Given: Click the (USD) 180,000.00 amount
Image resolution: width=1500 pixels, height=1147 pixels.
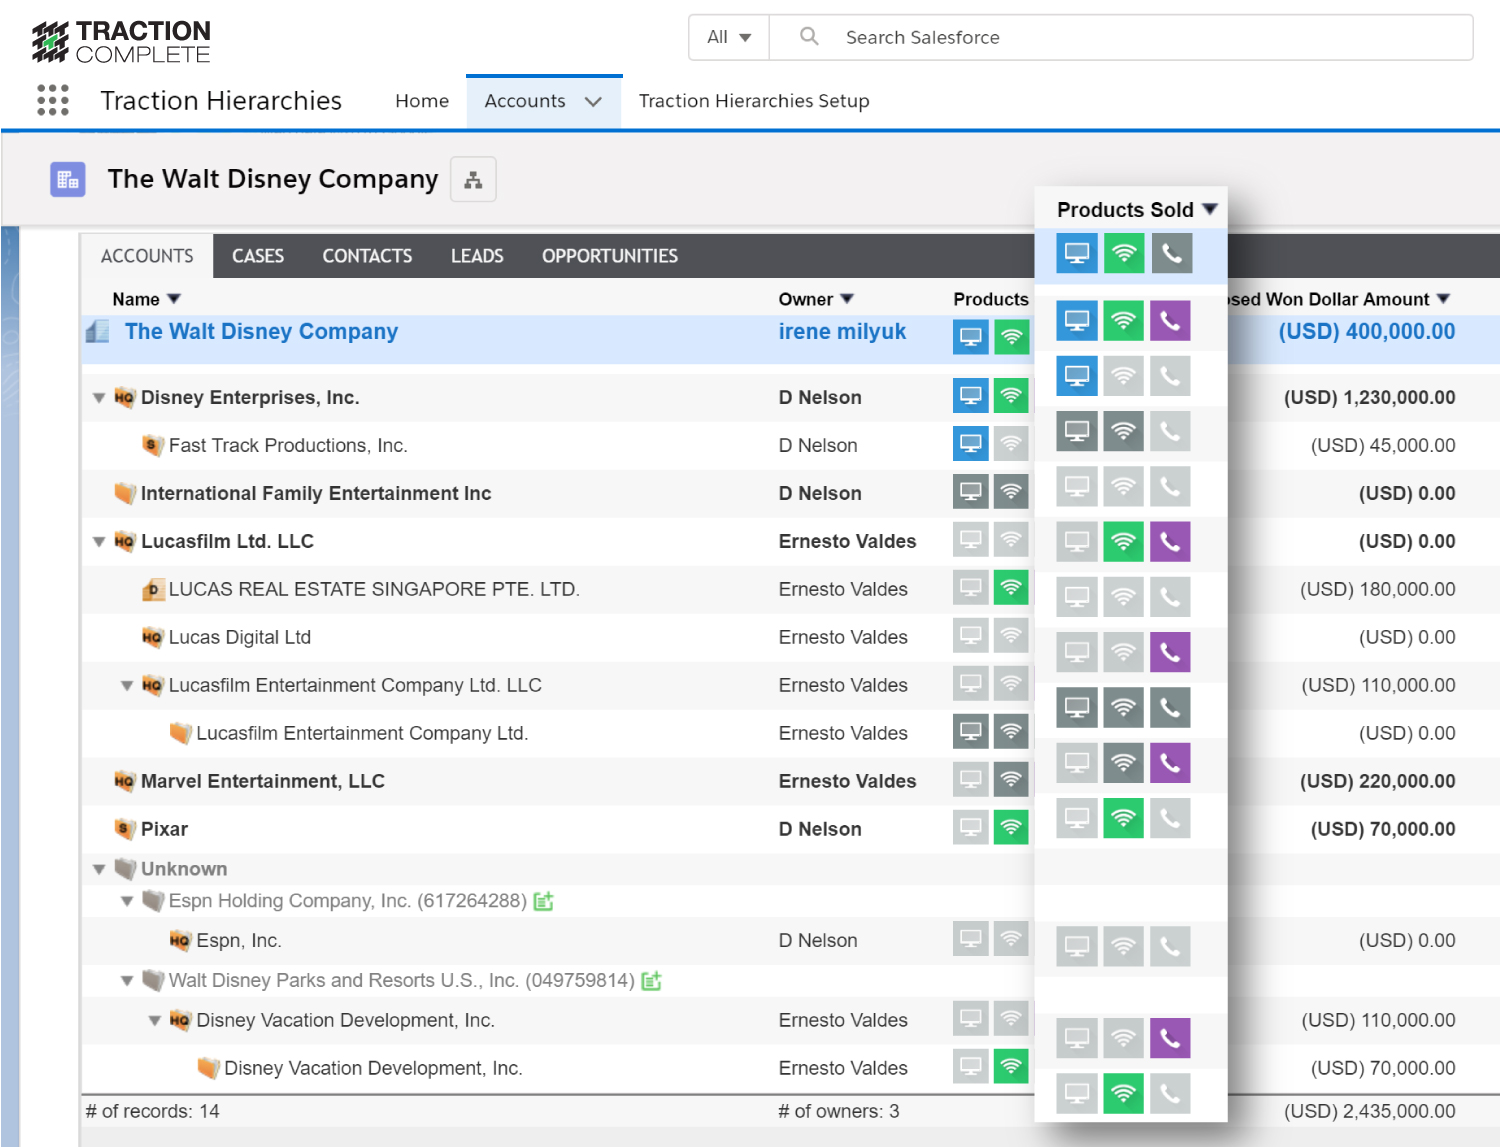Looking at the screenshot, I should pyautogui.click(x=1377, y=589).
